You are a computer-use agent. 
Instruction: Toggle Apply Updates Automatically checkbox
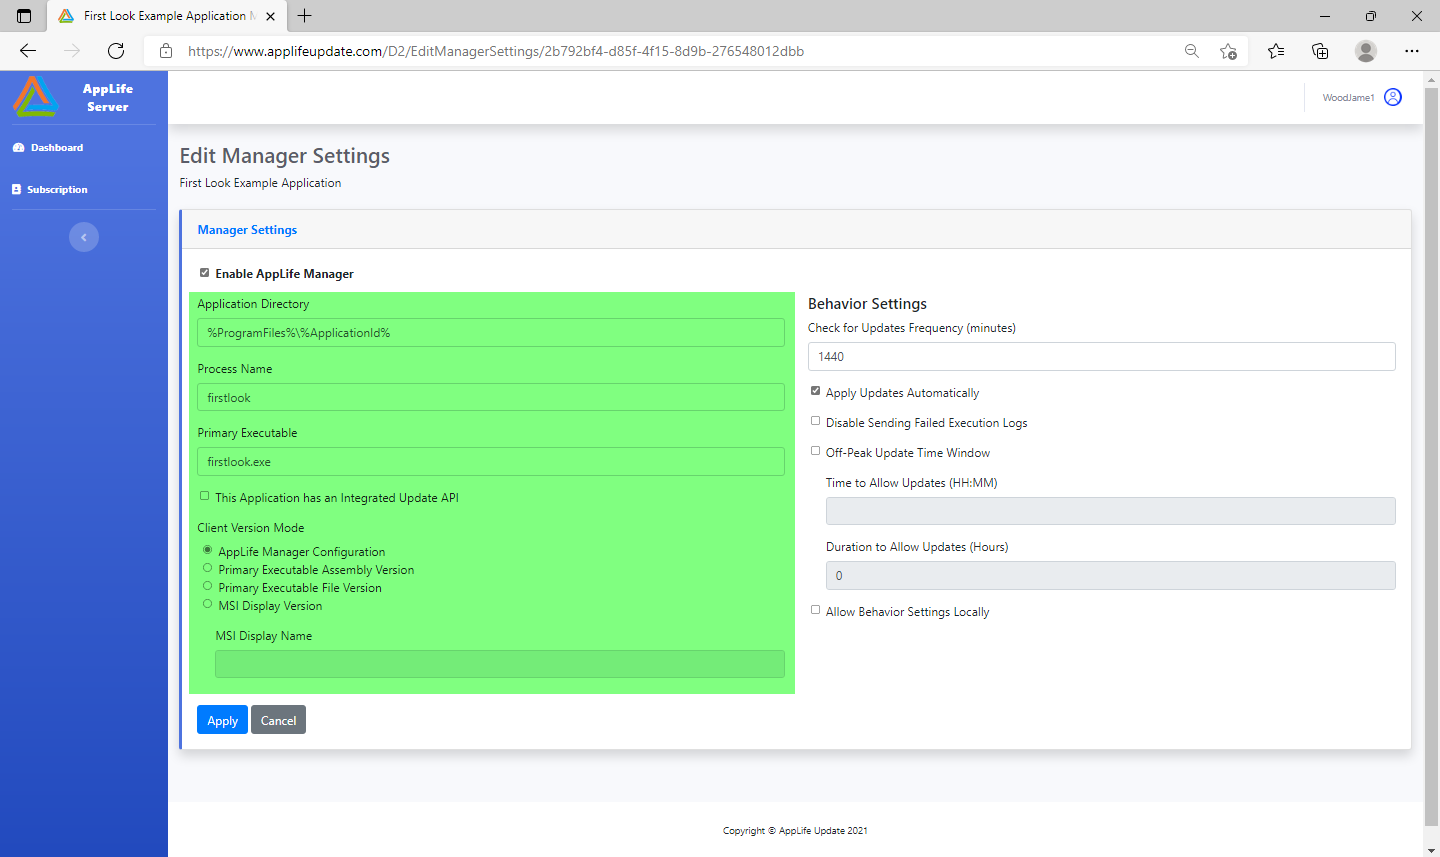coord(815,391)
